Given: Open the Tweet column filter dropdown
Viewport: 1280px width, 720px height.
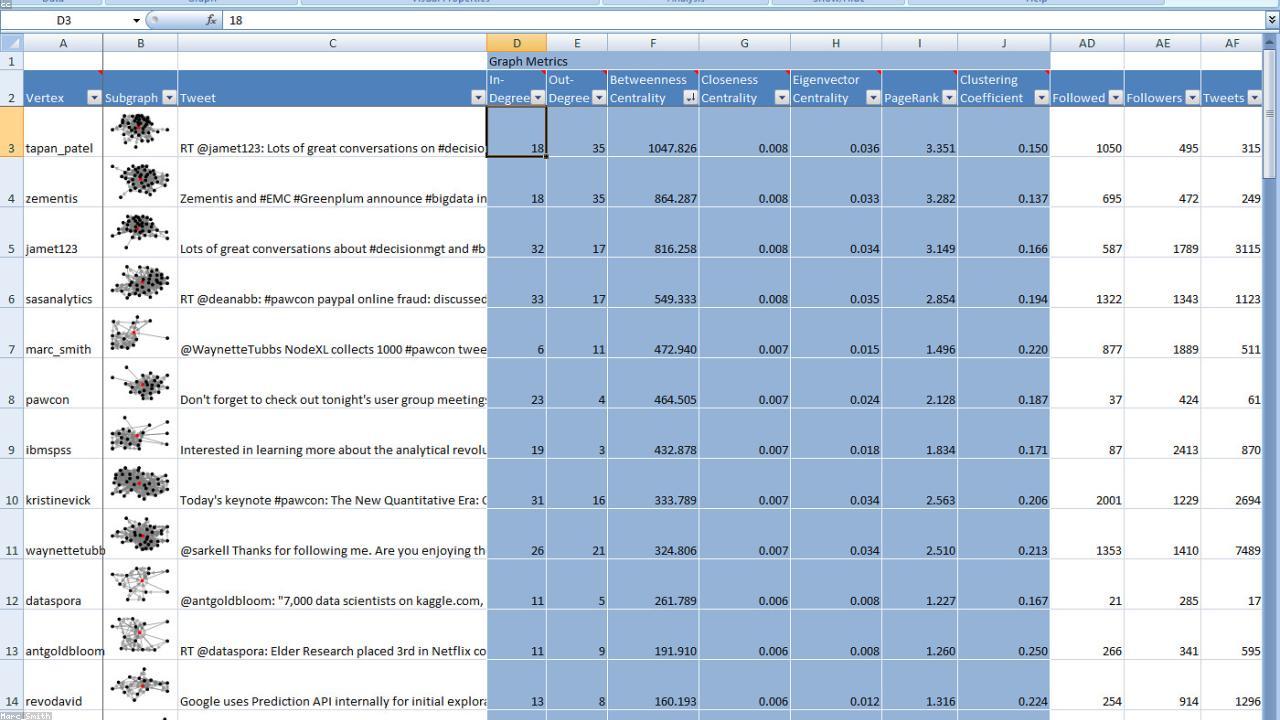Looking at the screenshot, I should pyautogui.click(x=478, y=98).
